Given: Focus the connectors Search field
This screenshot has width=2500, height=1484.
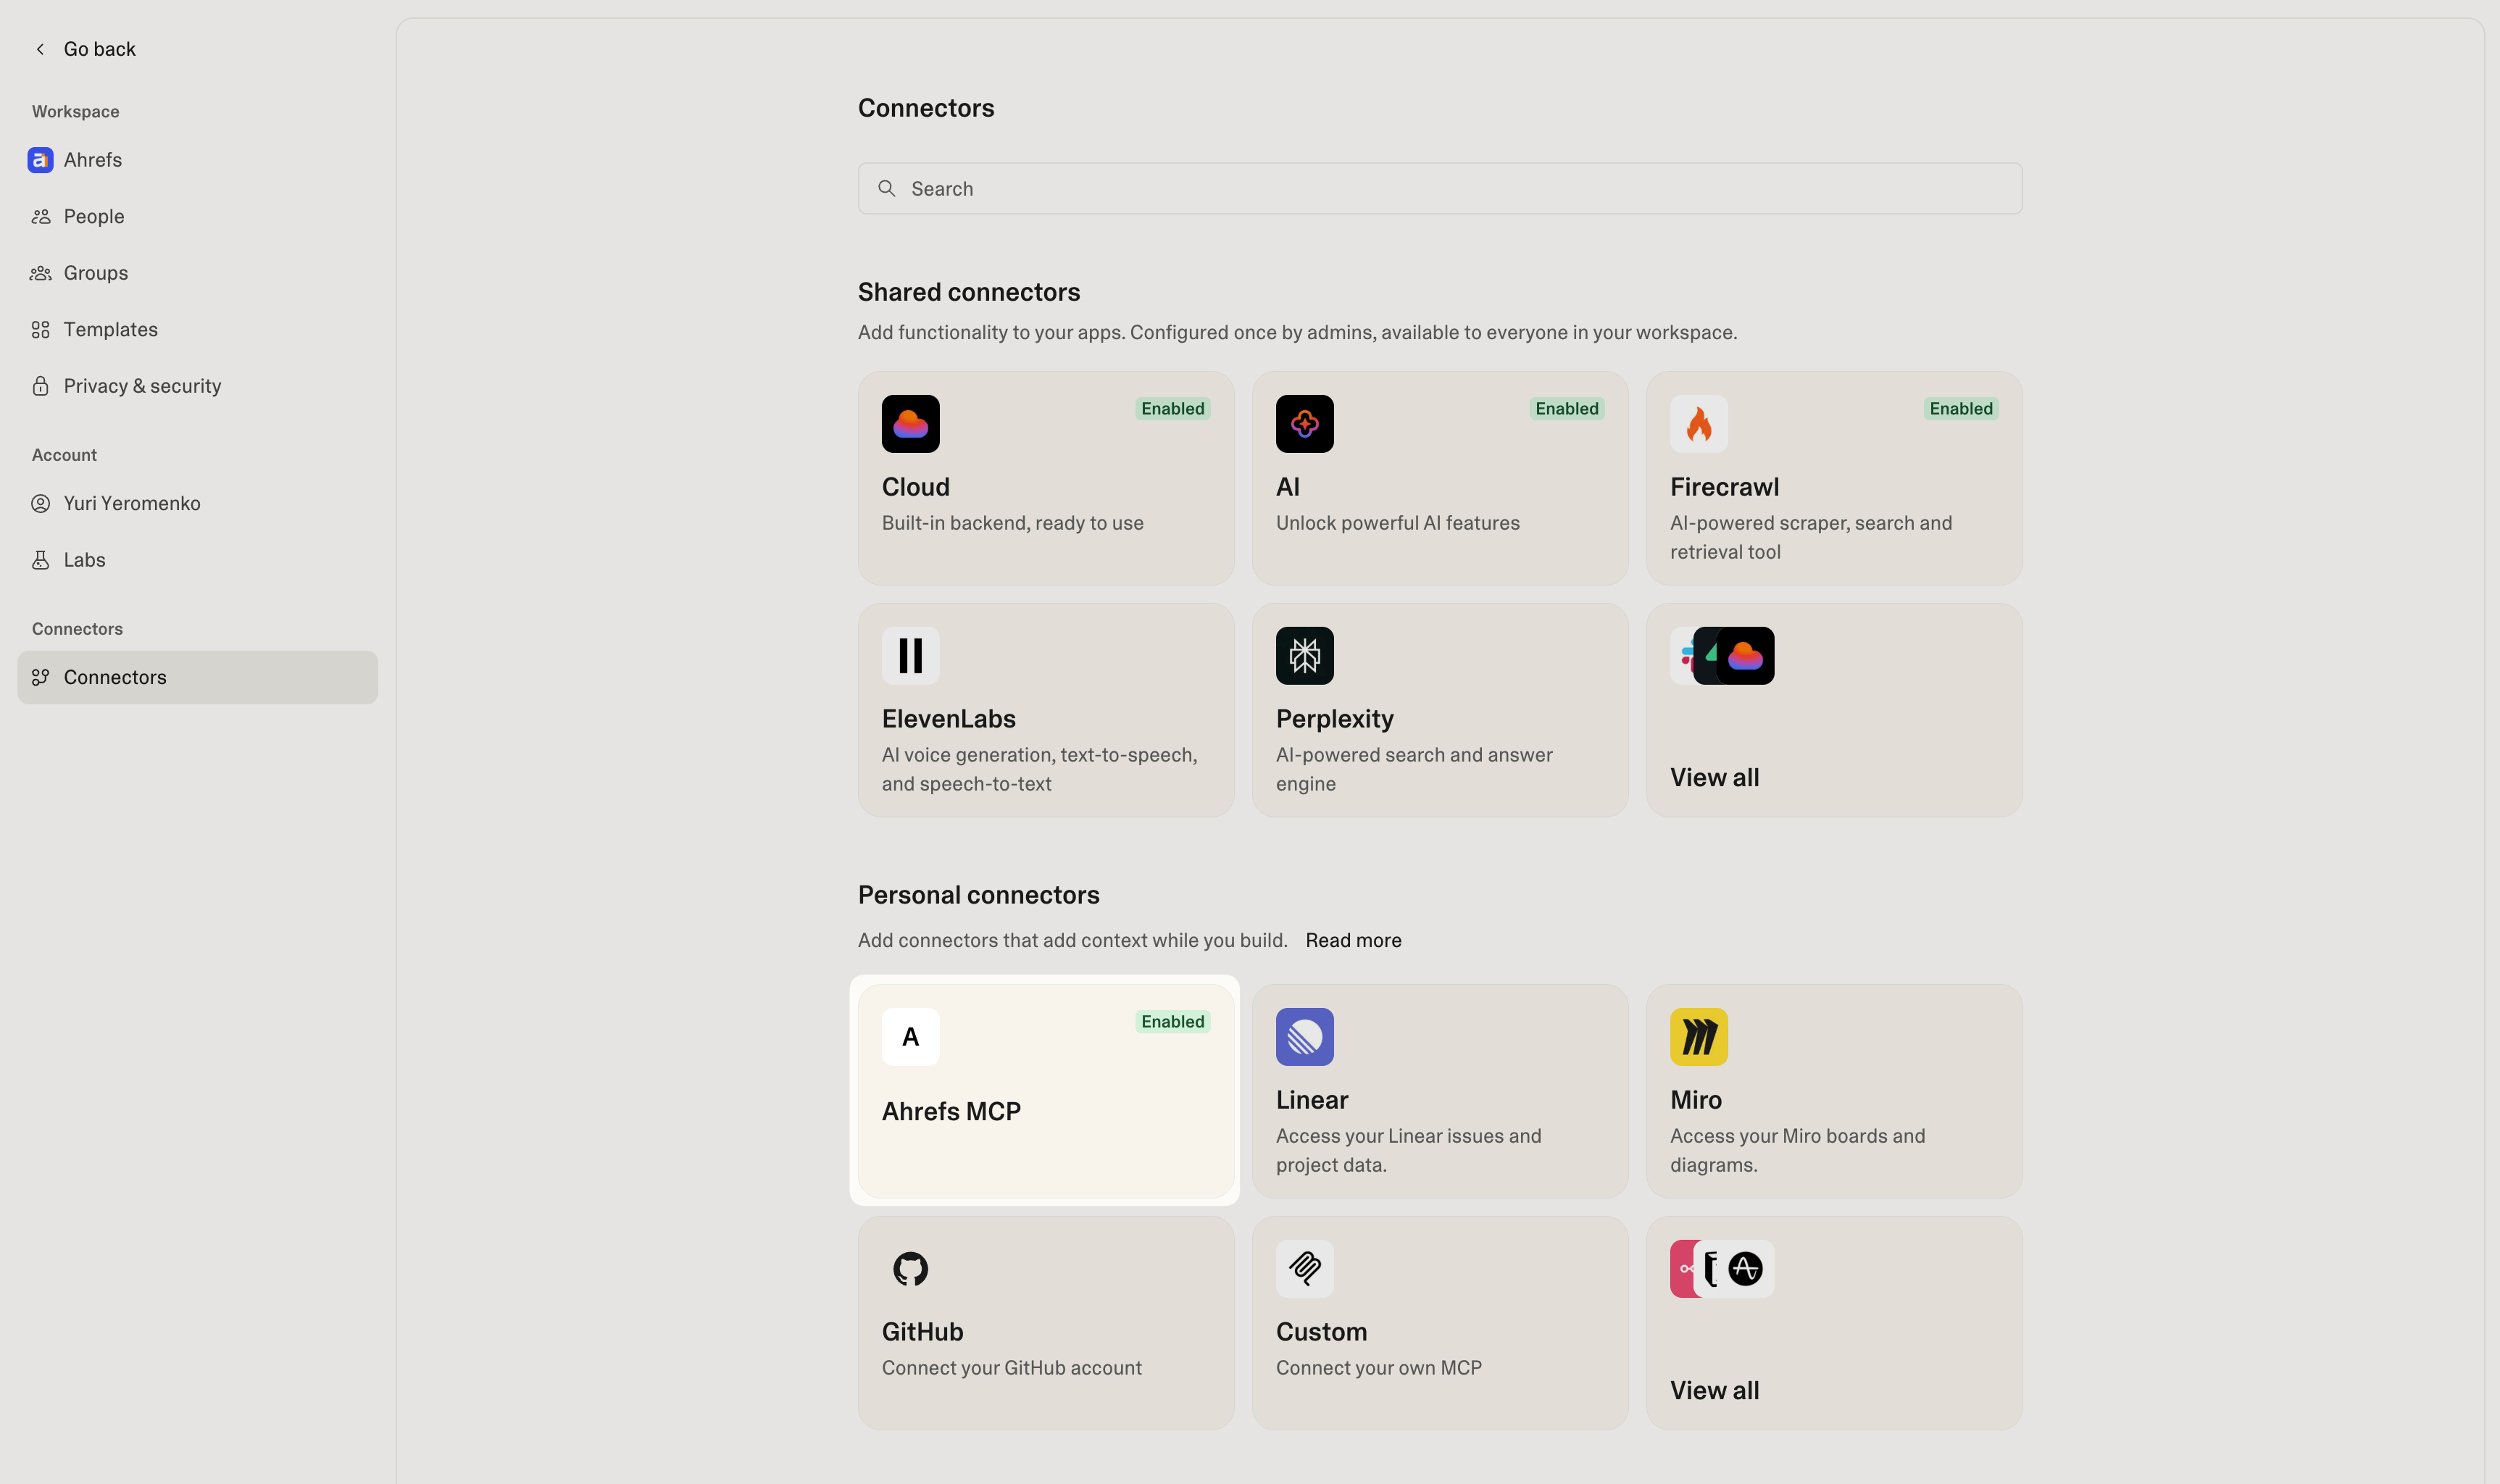Looking at the screenshot, I should click(1440, 189).
